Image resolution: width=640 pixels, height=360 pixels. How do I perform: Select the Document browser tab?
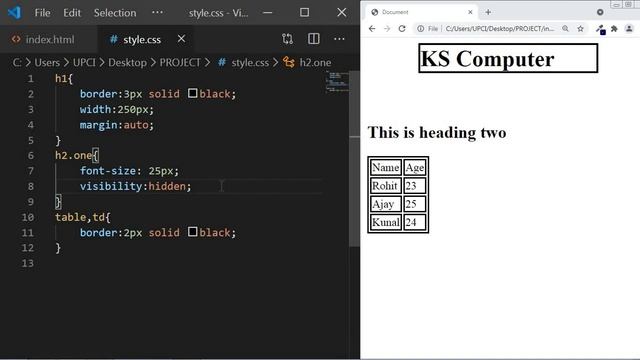click(x=420, y=12)
